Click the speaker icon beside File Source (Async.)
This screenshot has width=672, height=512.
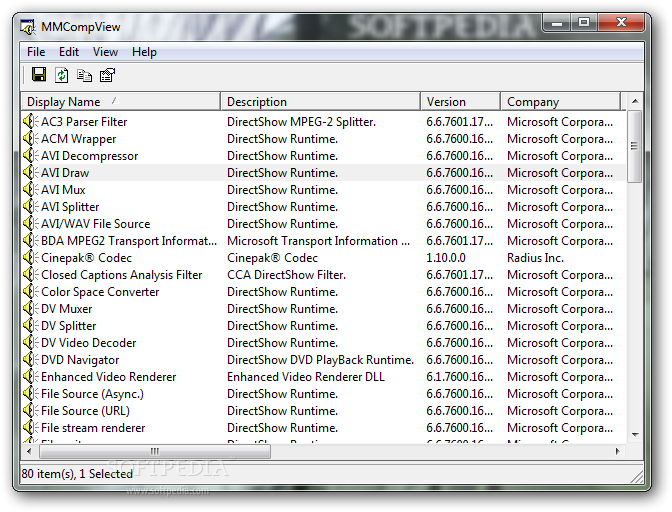(31, 394)
